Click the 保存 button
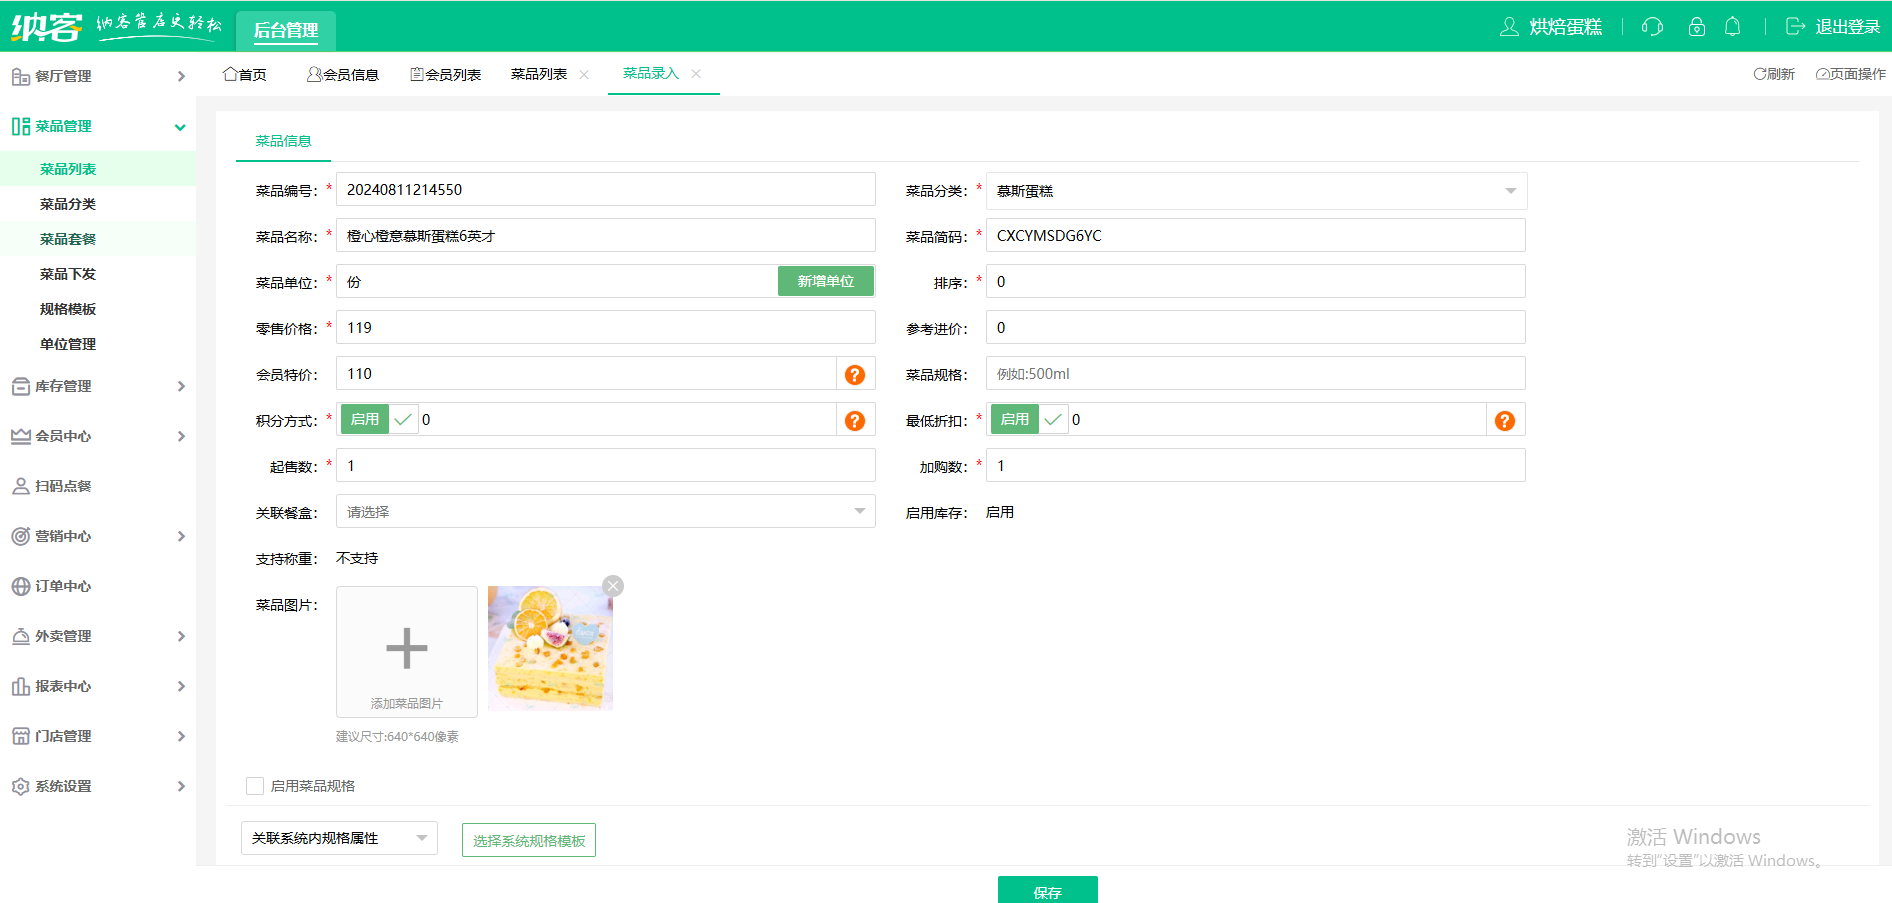 coord(1048,890)
